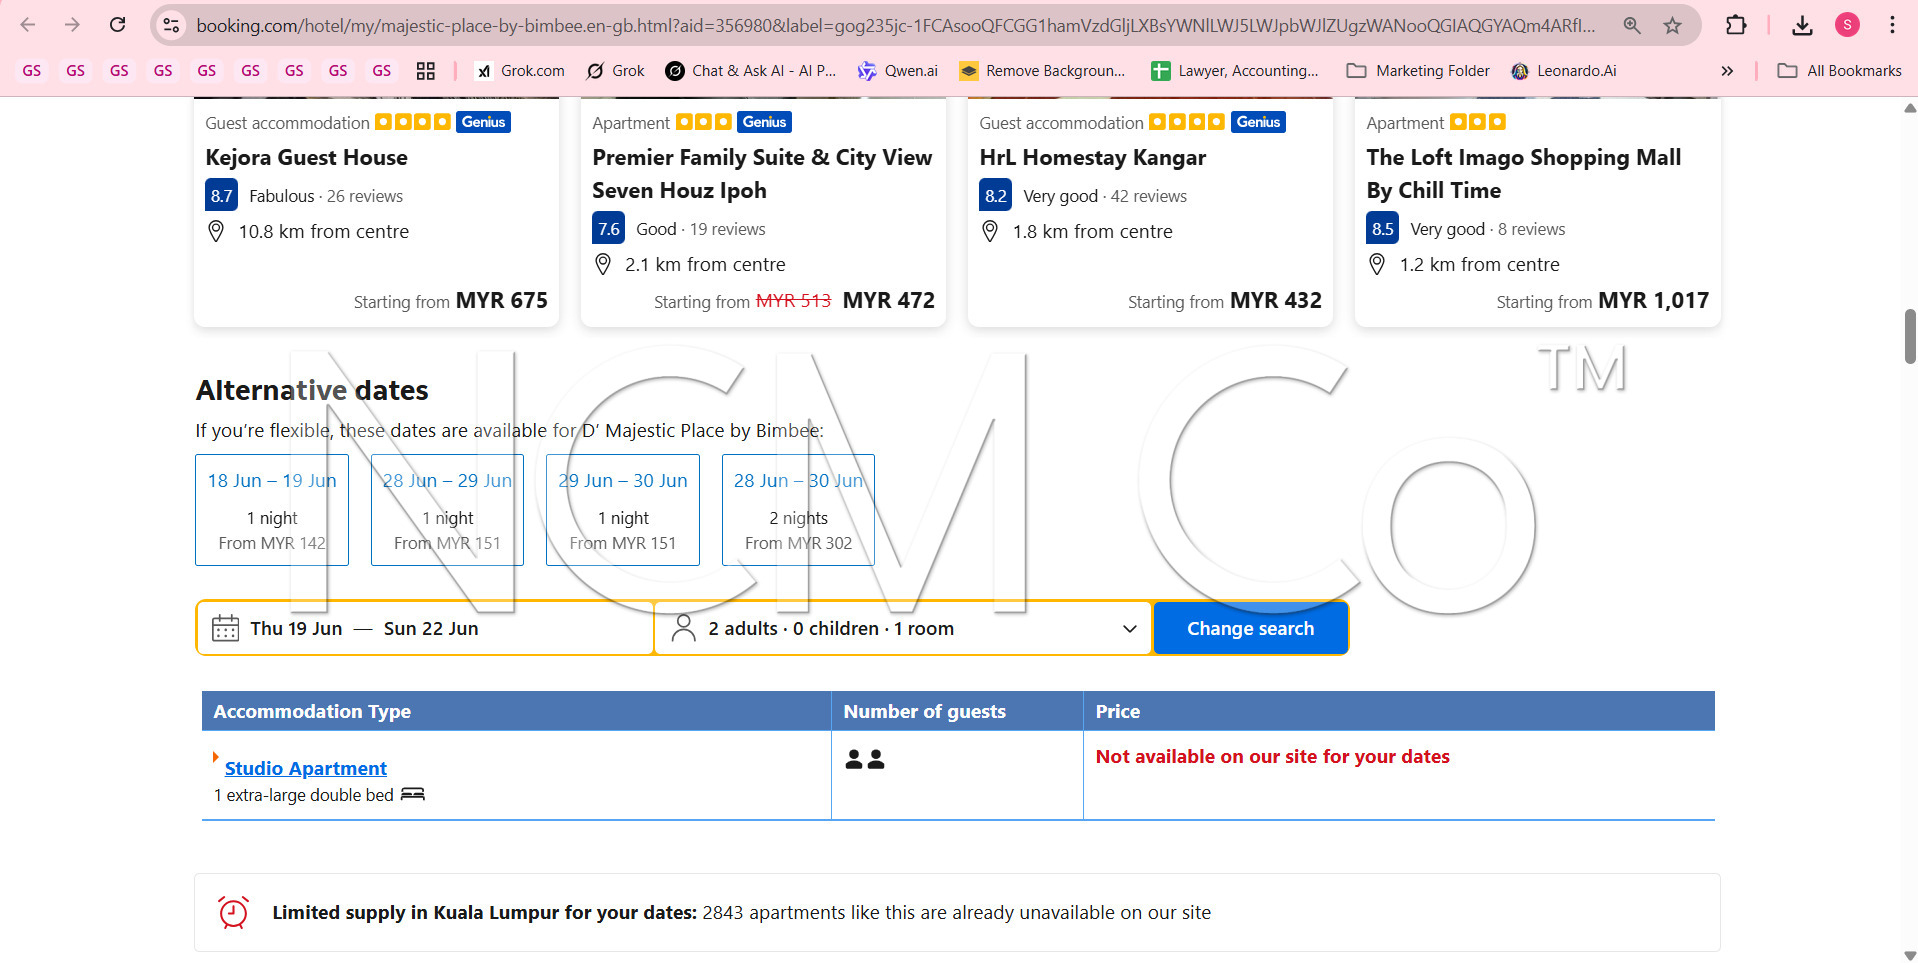Open the Thu 19 Jun check-in date
1918x963 pixels.
(296, 629)
